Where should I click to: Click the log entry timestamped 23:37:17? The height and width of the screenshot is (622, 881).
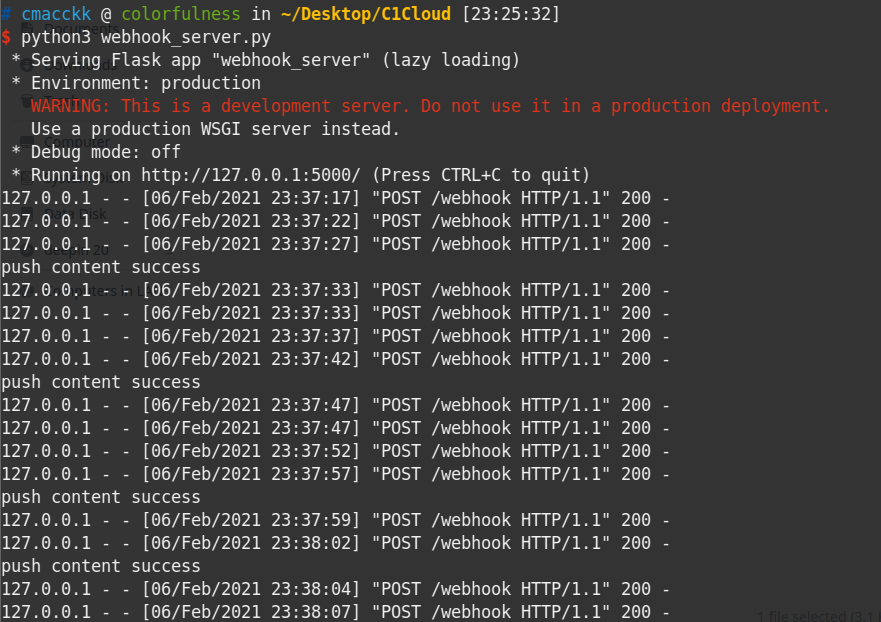click(335, 198)
